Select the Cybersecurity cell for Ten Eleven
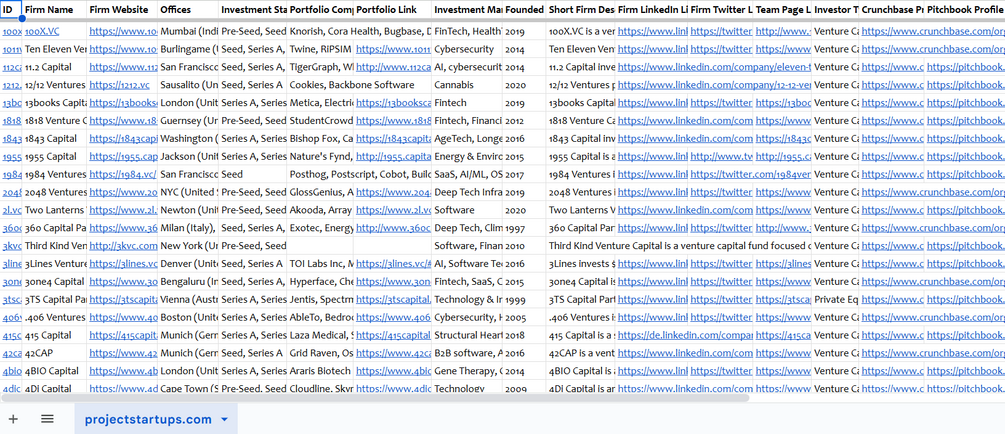1005x434 pixels. tap(467, 49)
